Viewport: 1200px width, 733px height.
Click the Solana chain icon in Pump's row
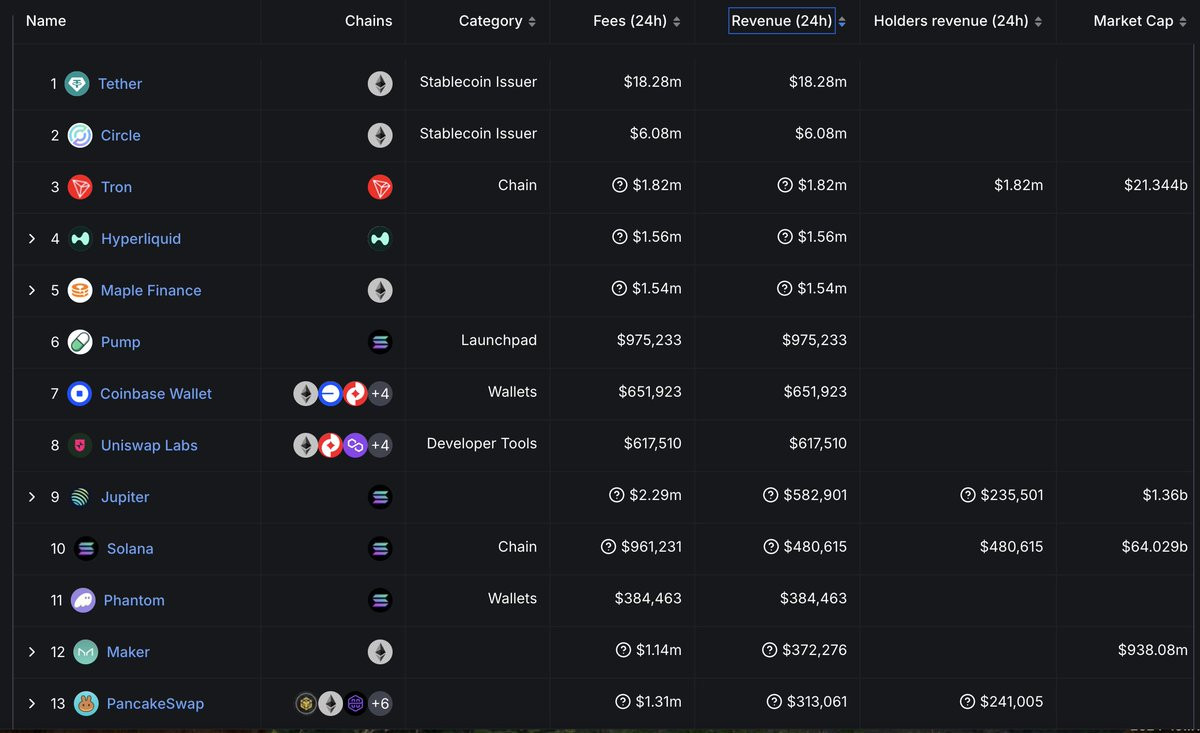pos(380,342)
